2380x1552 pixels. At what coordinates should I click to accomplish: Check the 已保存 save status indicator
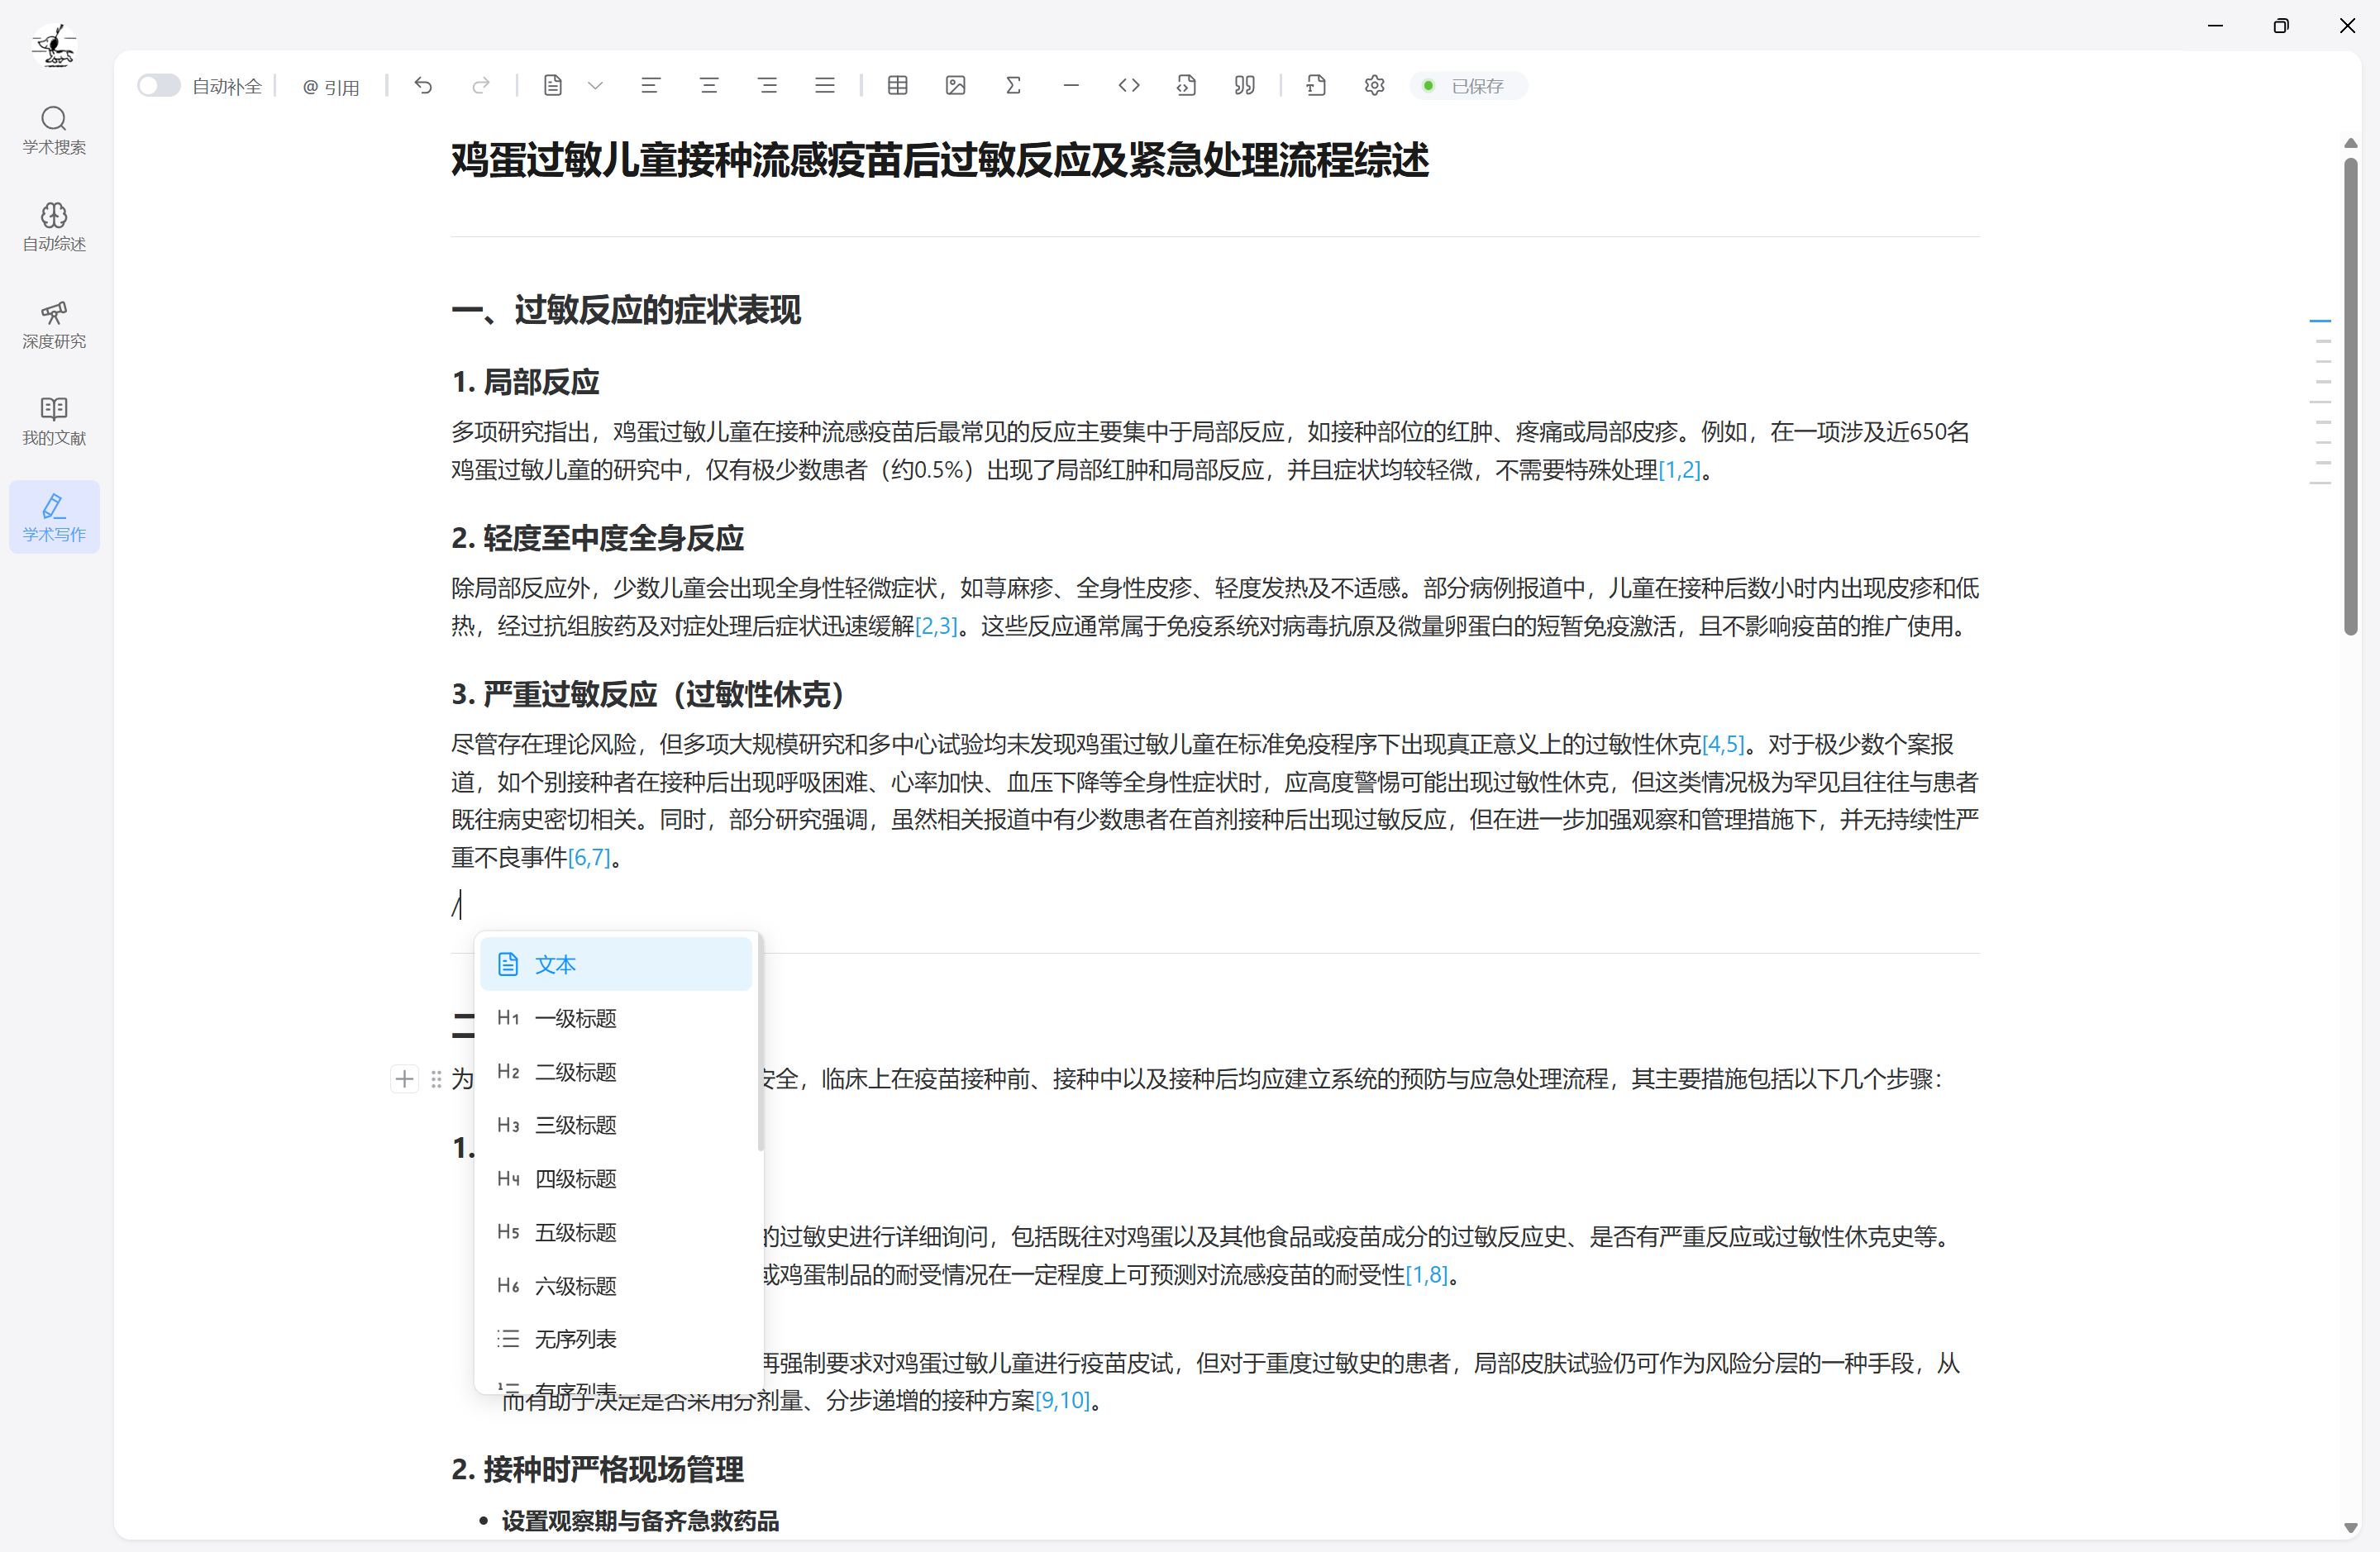point(1468,86)
